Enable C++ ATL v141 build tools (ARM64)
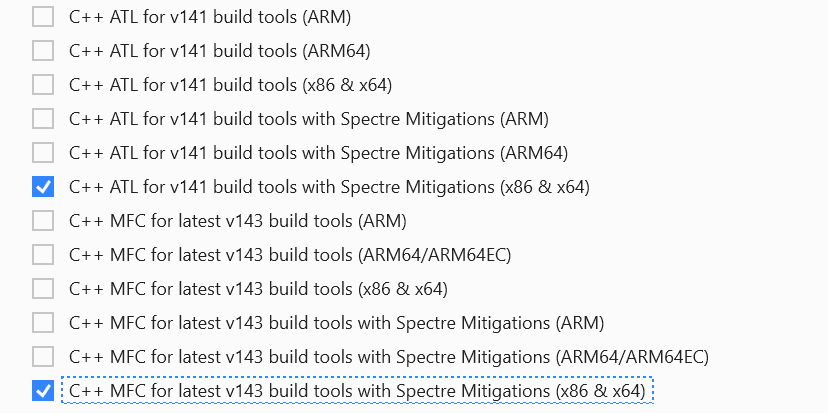This screenshot has height=413, width=828. (43, 51)
